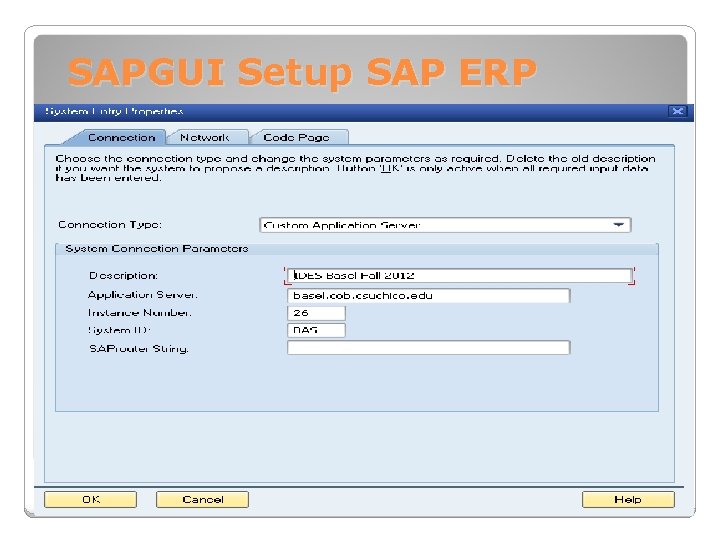Click the Description input field
The image size is (720, 540).
[459, 276]
